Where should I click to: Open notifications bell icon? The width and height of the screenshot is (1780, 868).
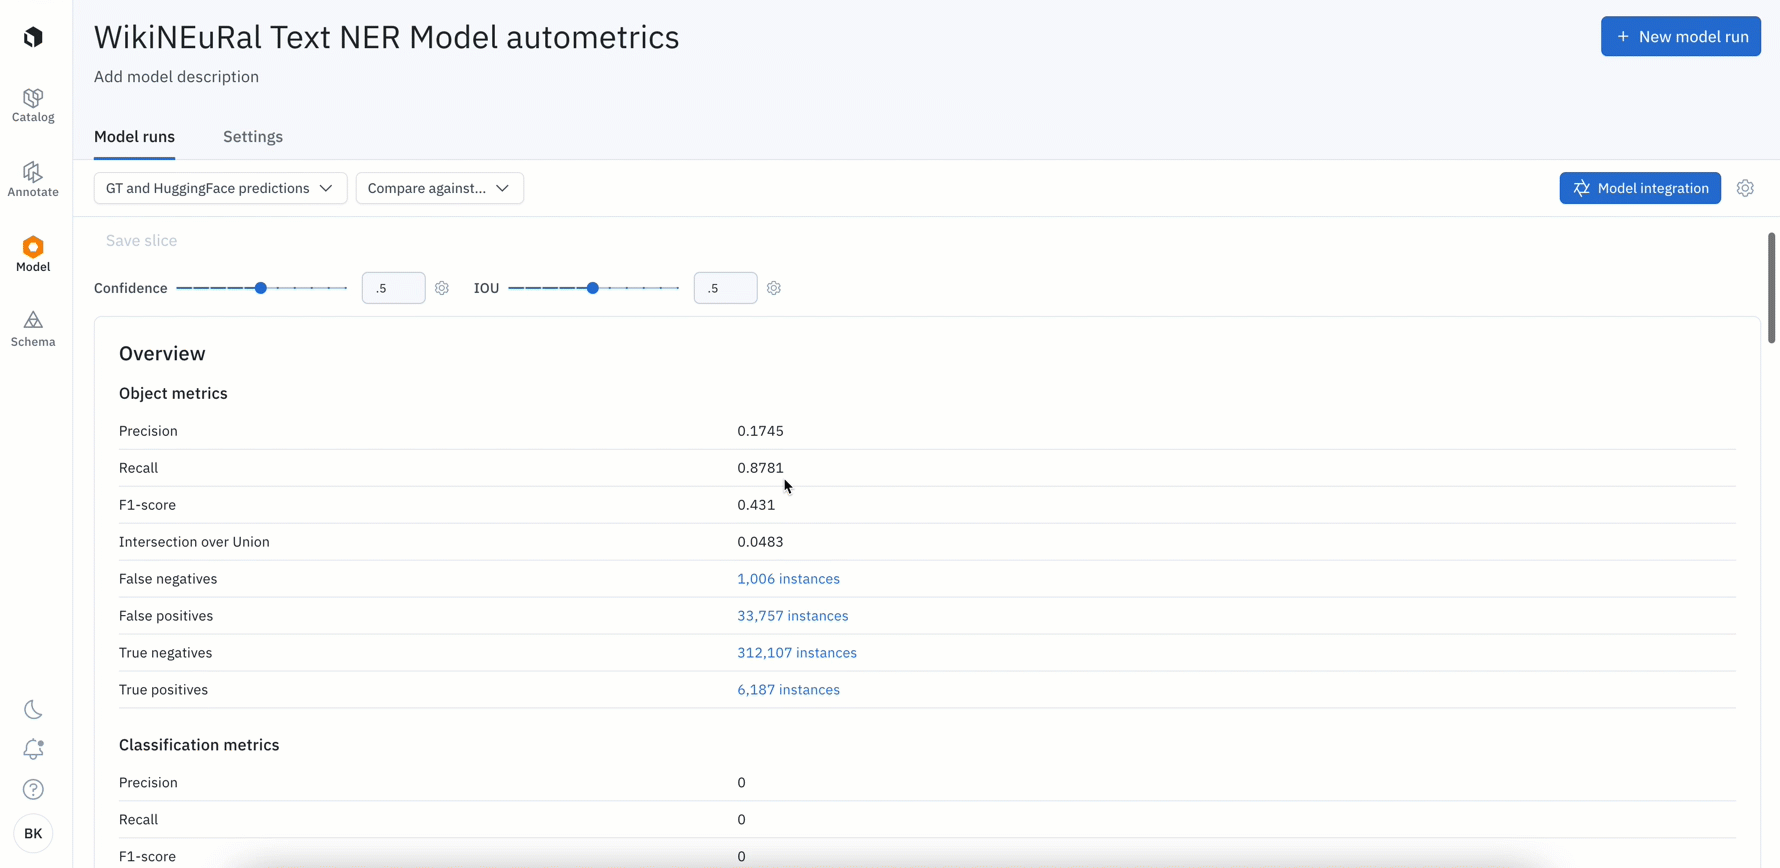[33, 749]
